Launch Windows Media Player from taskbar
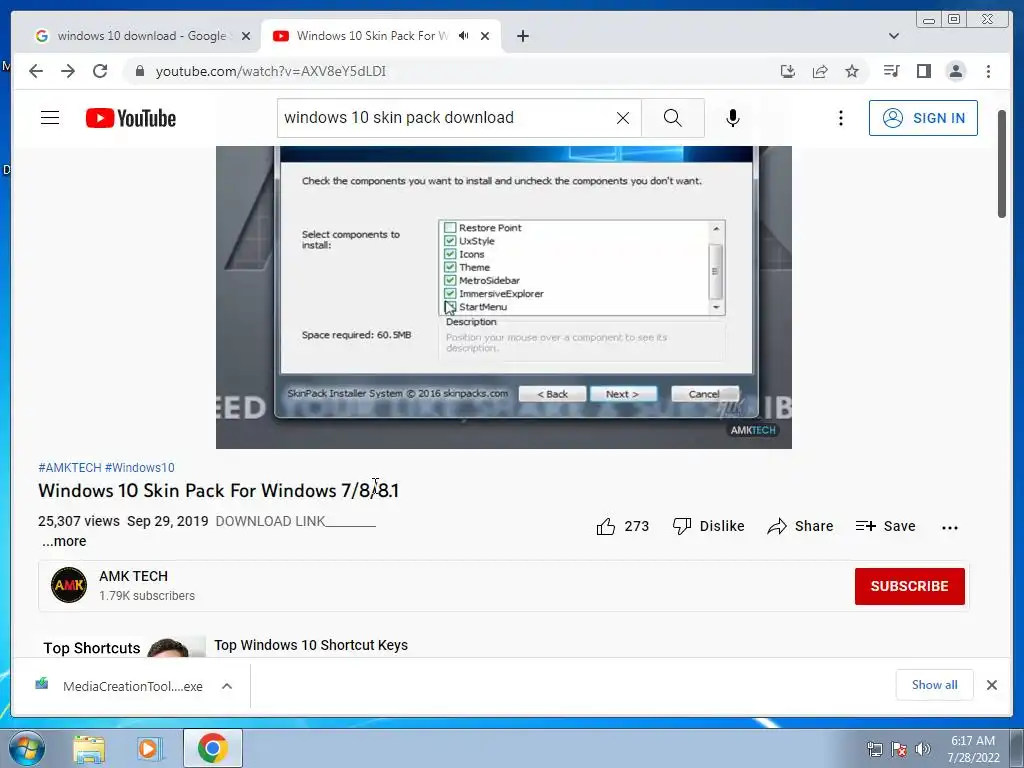This screenshot has width=1024, height=768. pyautogui.click(x=150, y=748)
